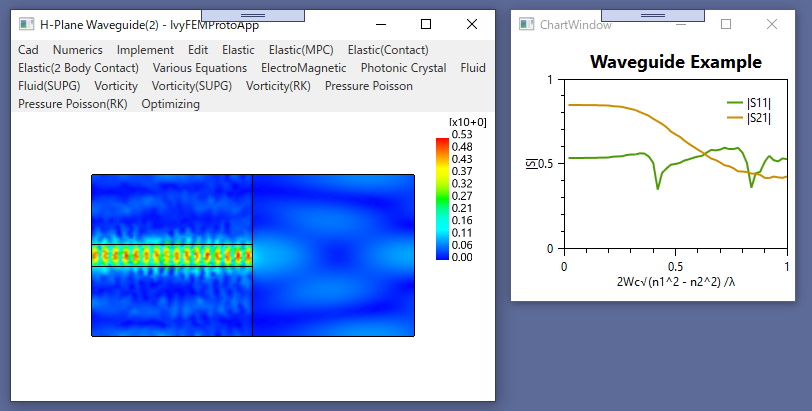Close the ChartWindow
The width and height of the screenshot is (812, 411).
pos(772,24)
